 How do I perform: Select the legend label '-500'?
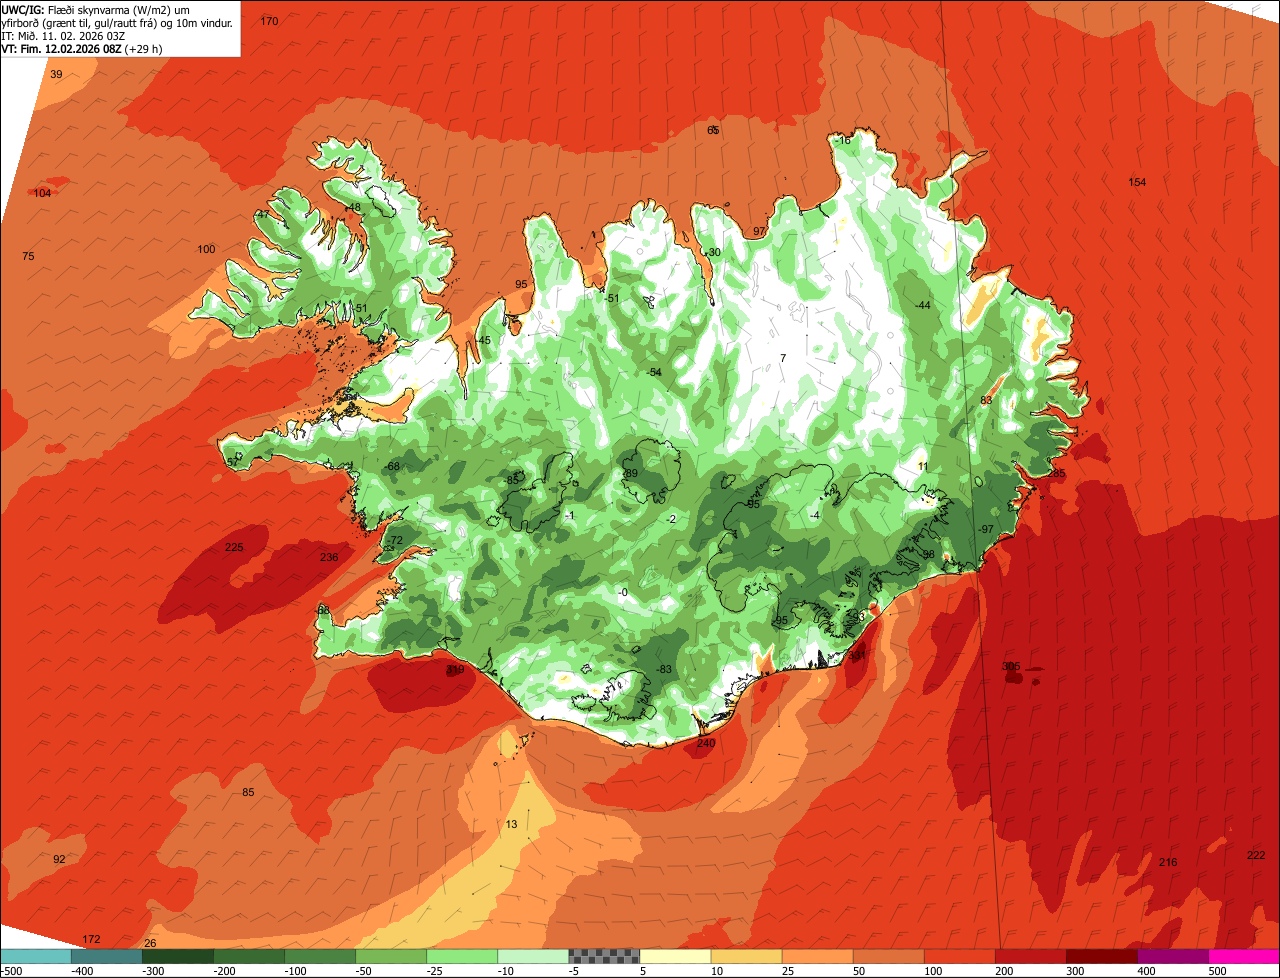pos(13,971)
